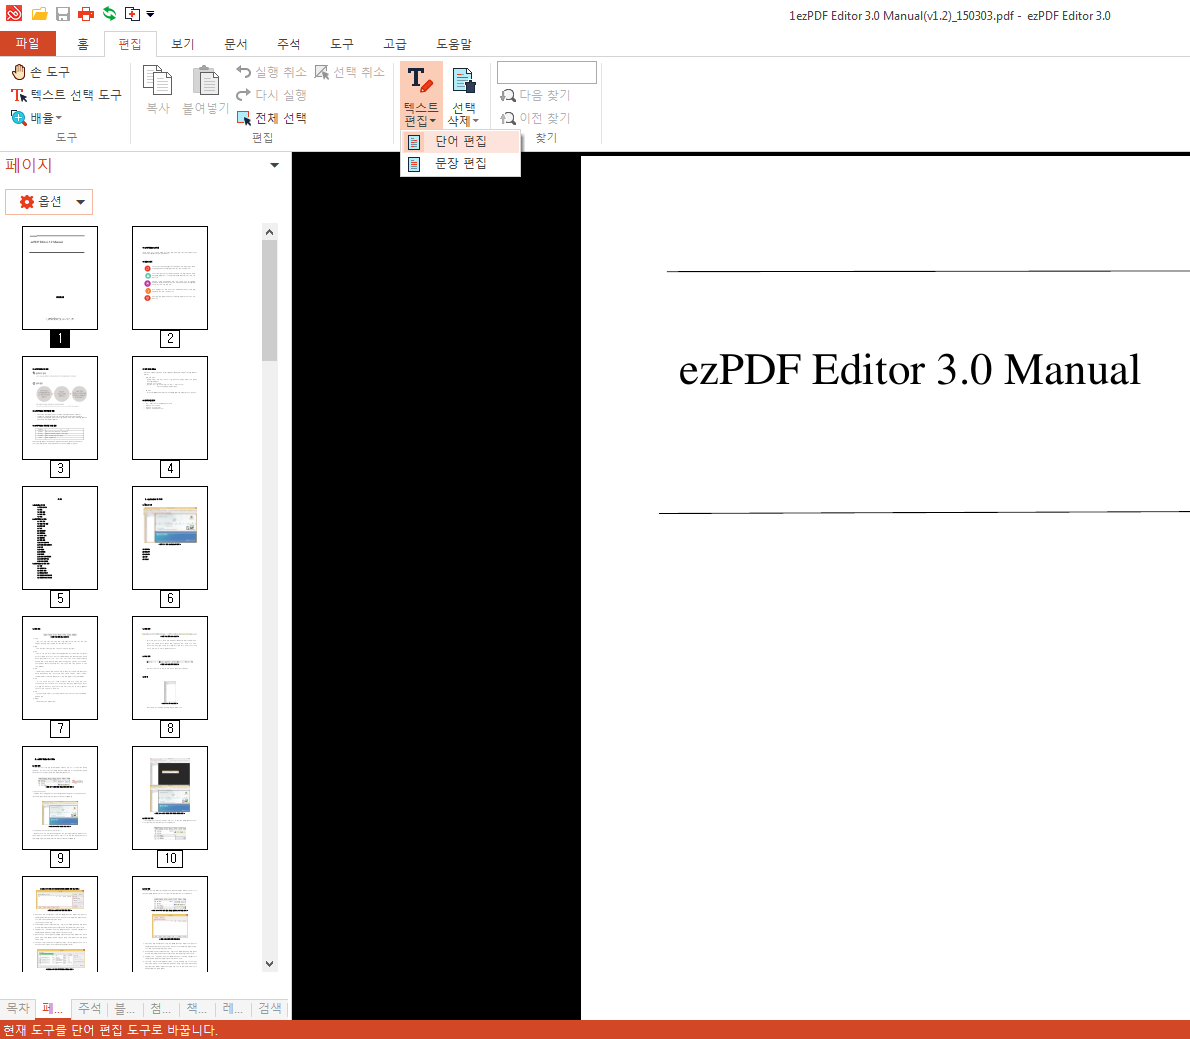The height and width of the screenshot is (1039, 1190).
Task: Switch to the 목차 bottom panel tab
Action: coord(17,1008)
